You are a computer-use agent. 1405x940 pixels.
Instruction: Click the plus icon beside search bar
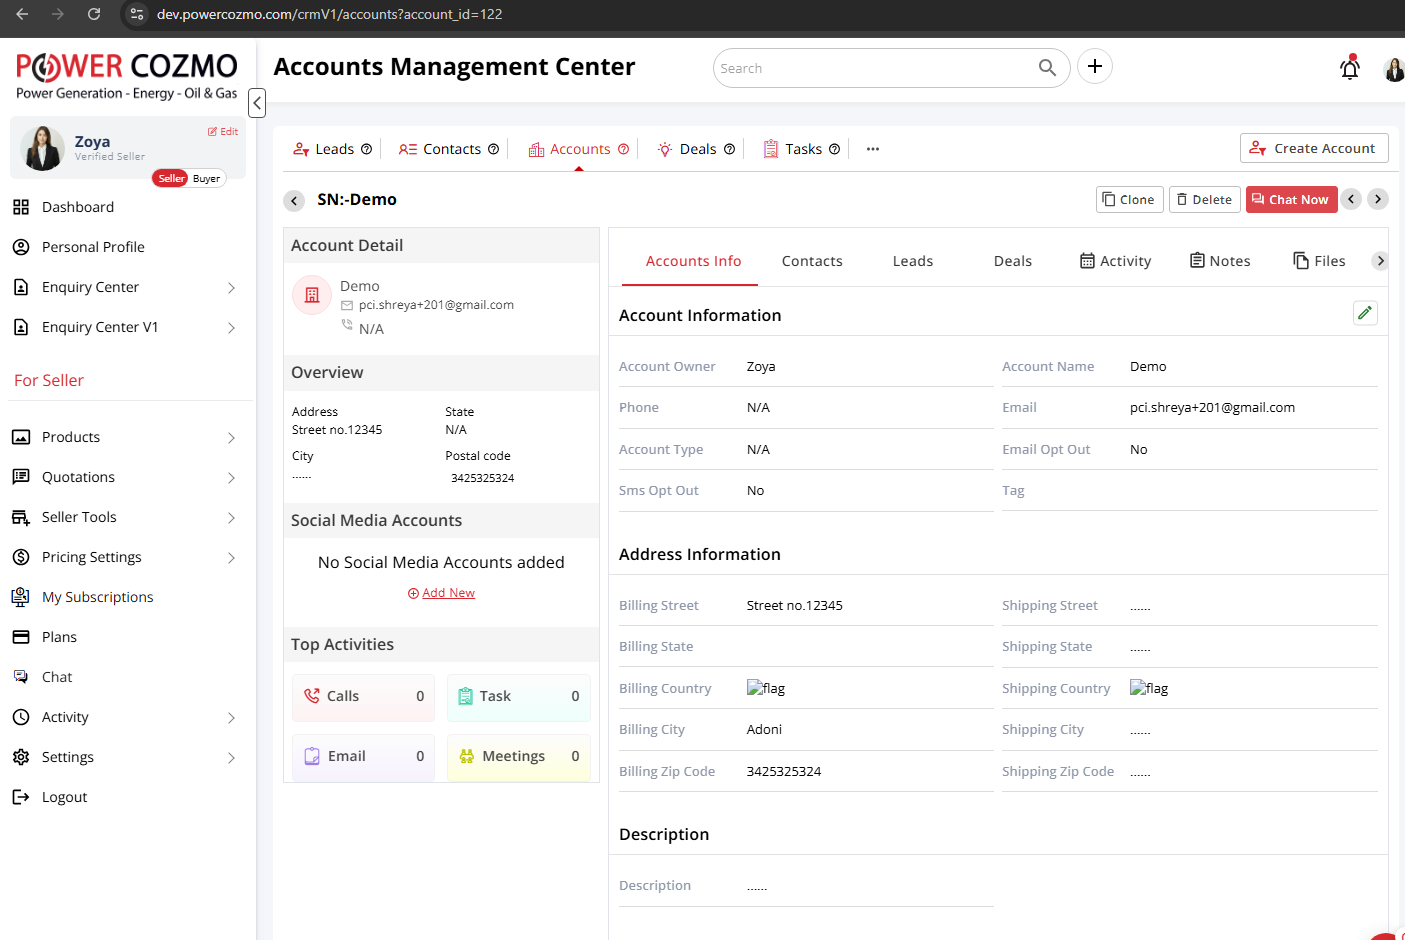(x=1095, y=67)
